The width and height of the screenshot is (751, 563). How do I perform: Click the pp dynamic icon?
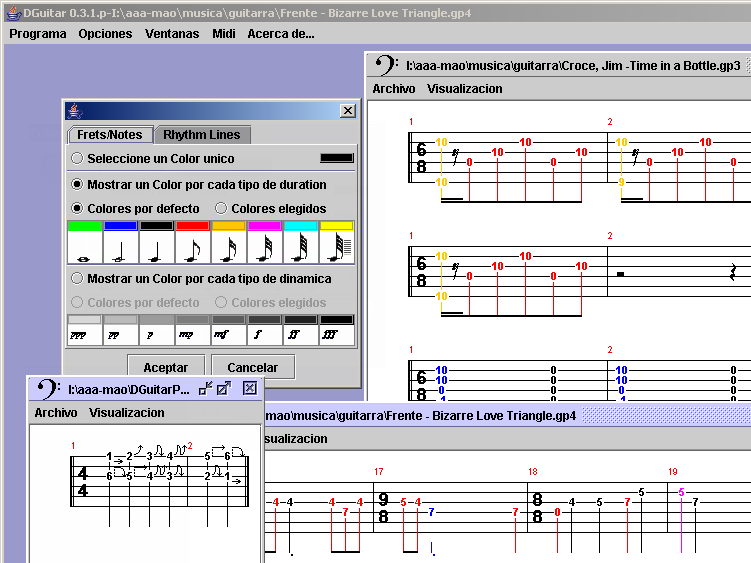coord(121,335)
